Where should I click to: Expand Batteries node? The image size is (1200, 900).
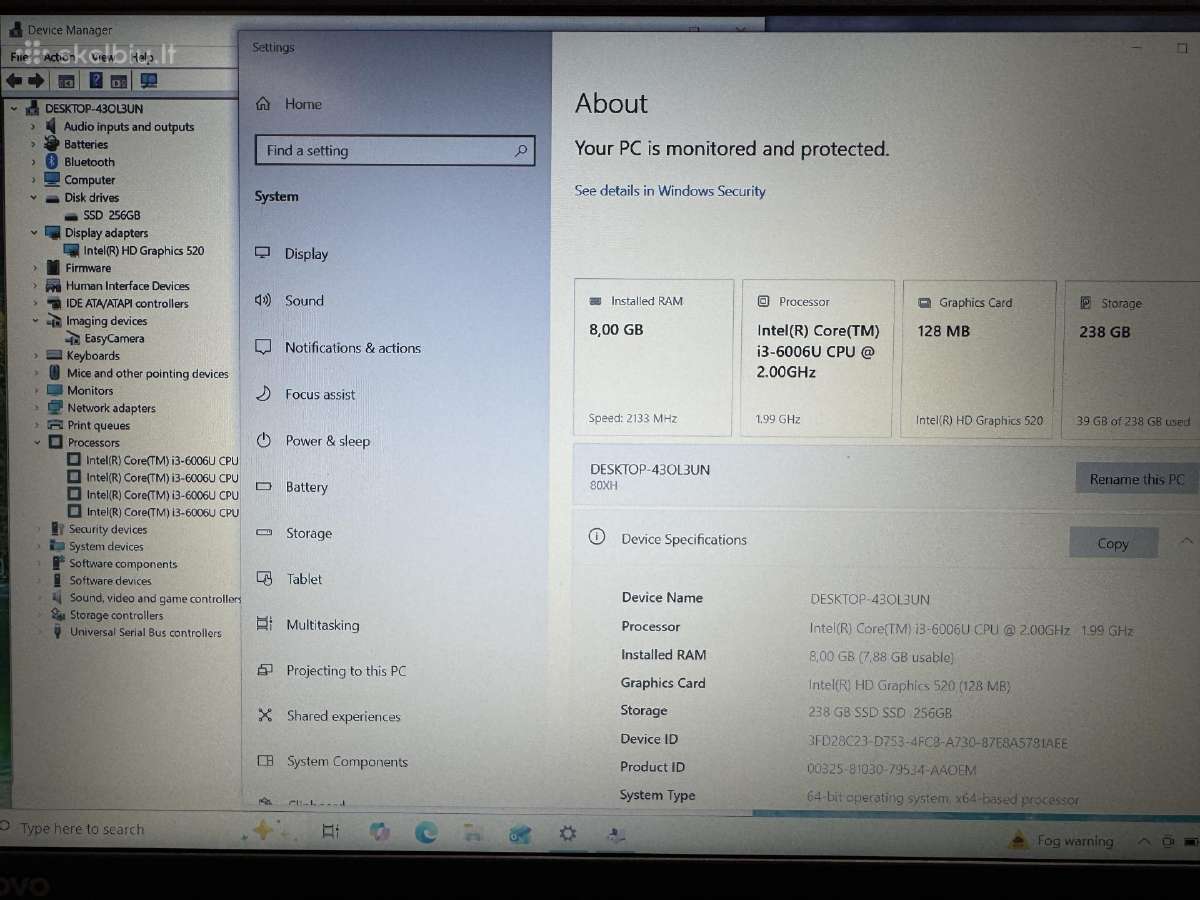[33, 145]
